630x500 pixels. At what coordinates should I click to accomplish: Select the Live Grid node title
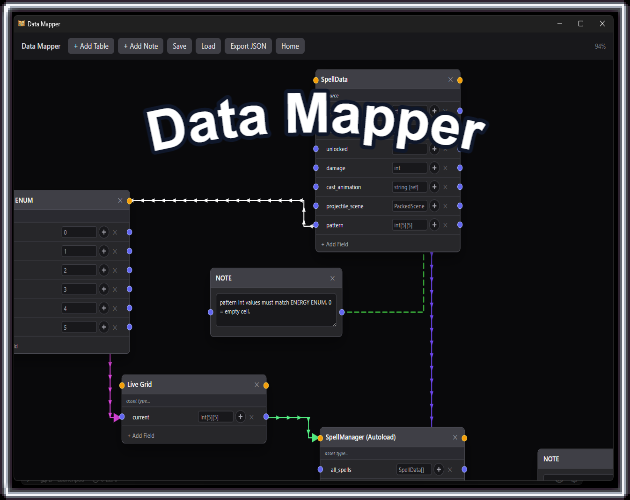139,384
